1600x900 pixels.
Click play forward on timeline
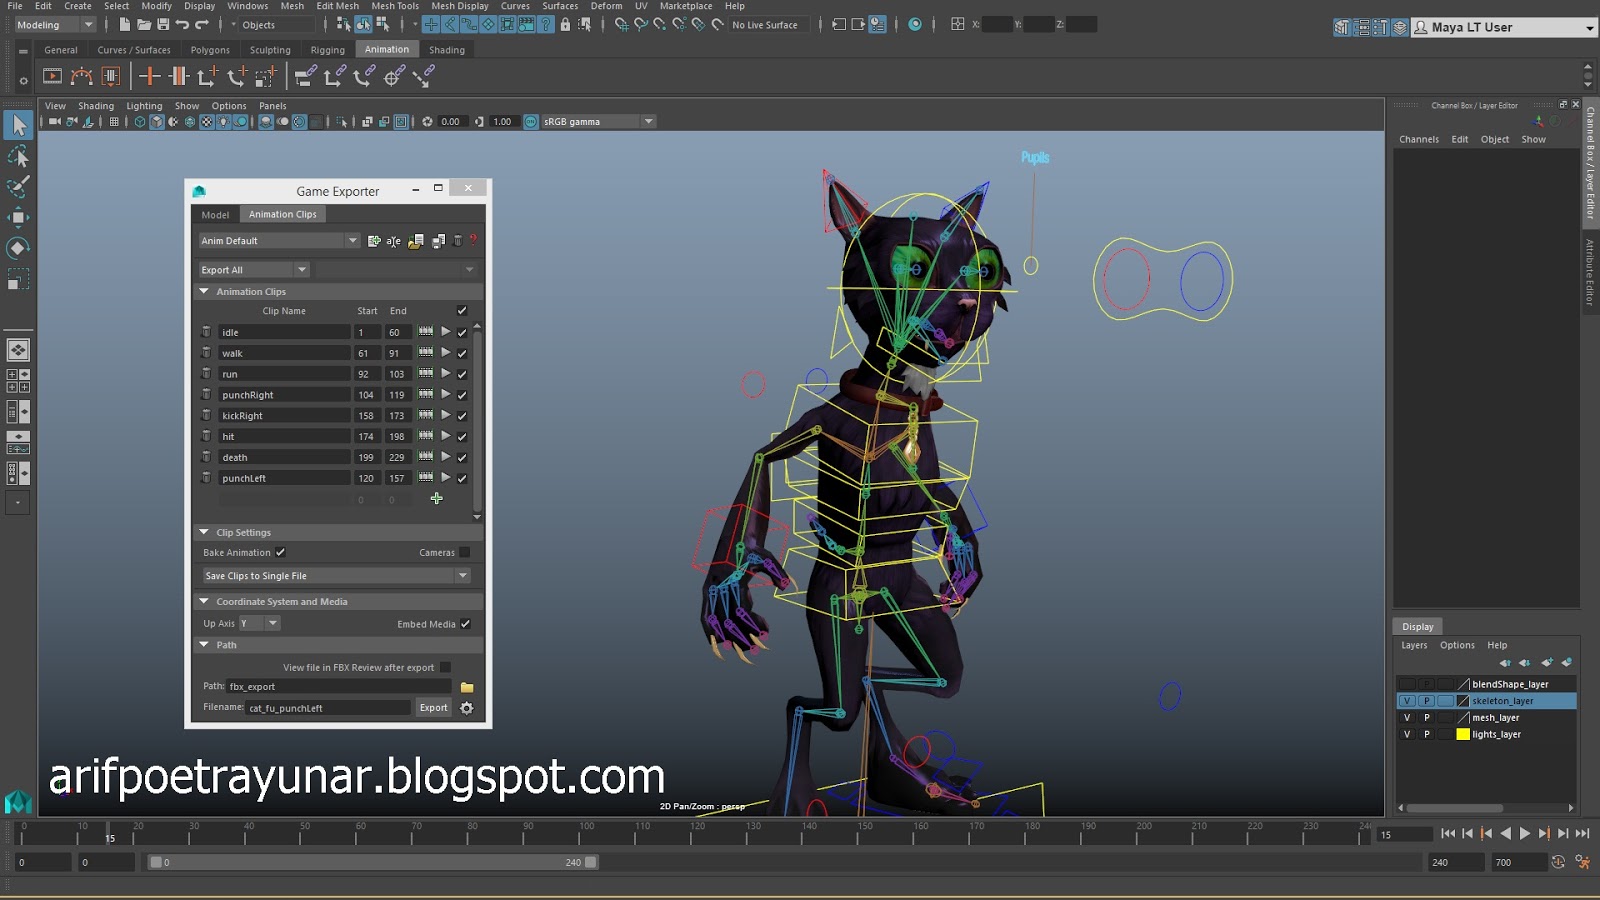pyautogui.click(x=1525, y=833)
